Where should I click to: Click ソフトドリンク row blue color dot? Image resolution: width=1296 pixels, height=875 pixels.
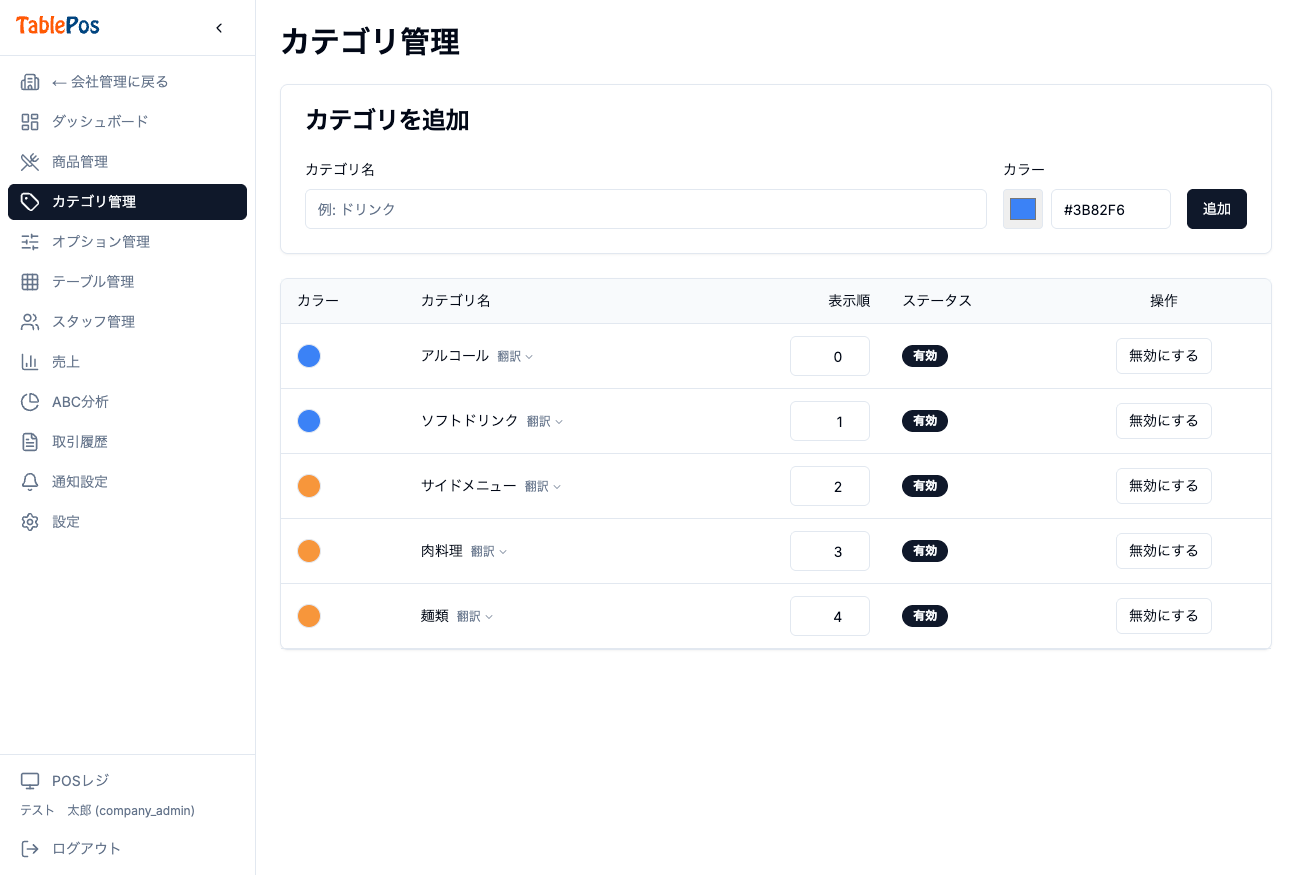309,421
